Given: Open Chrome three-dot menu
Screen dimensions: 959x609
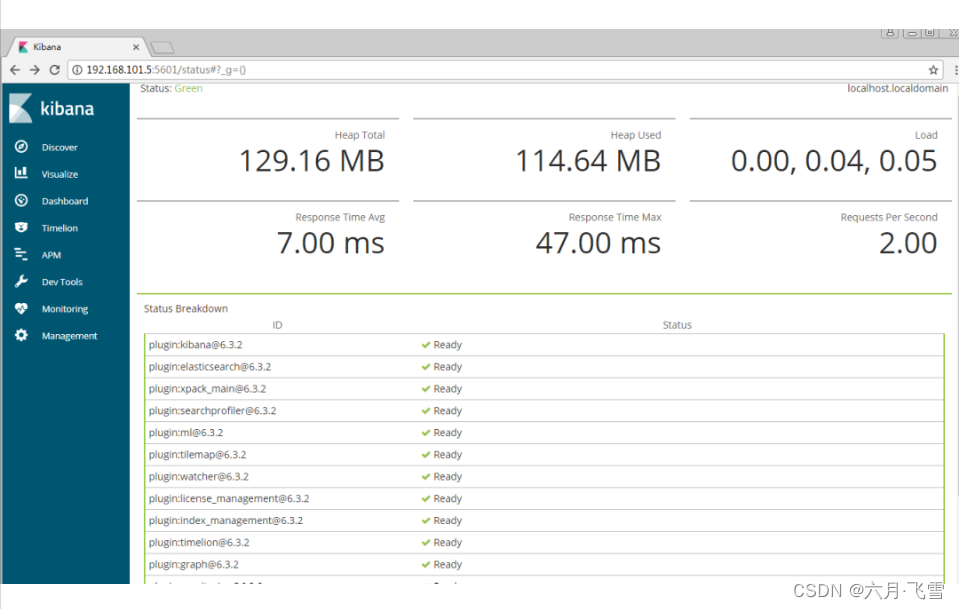Looking at the screenshot, I should (955, 70).
